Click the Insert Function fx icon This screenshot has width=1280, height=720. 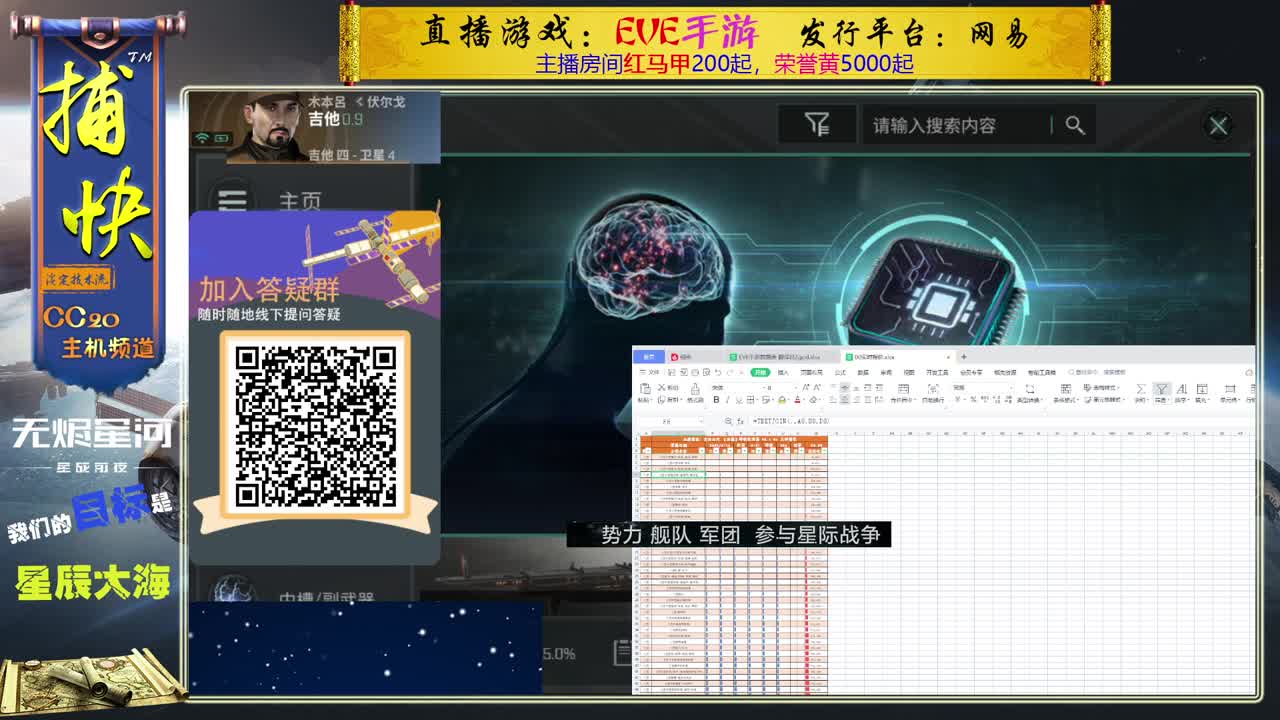740,420
